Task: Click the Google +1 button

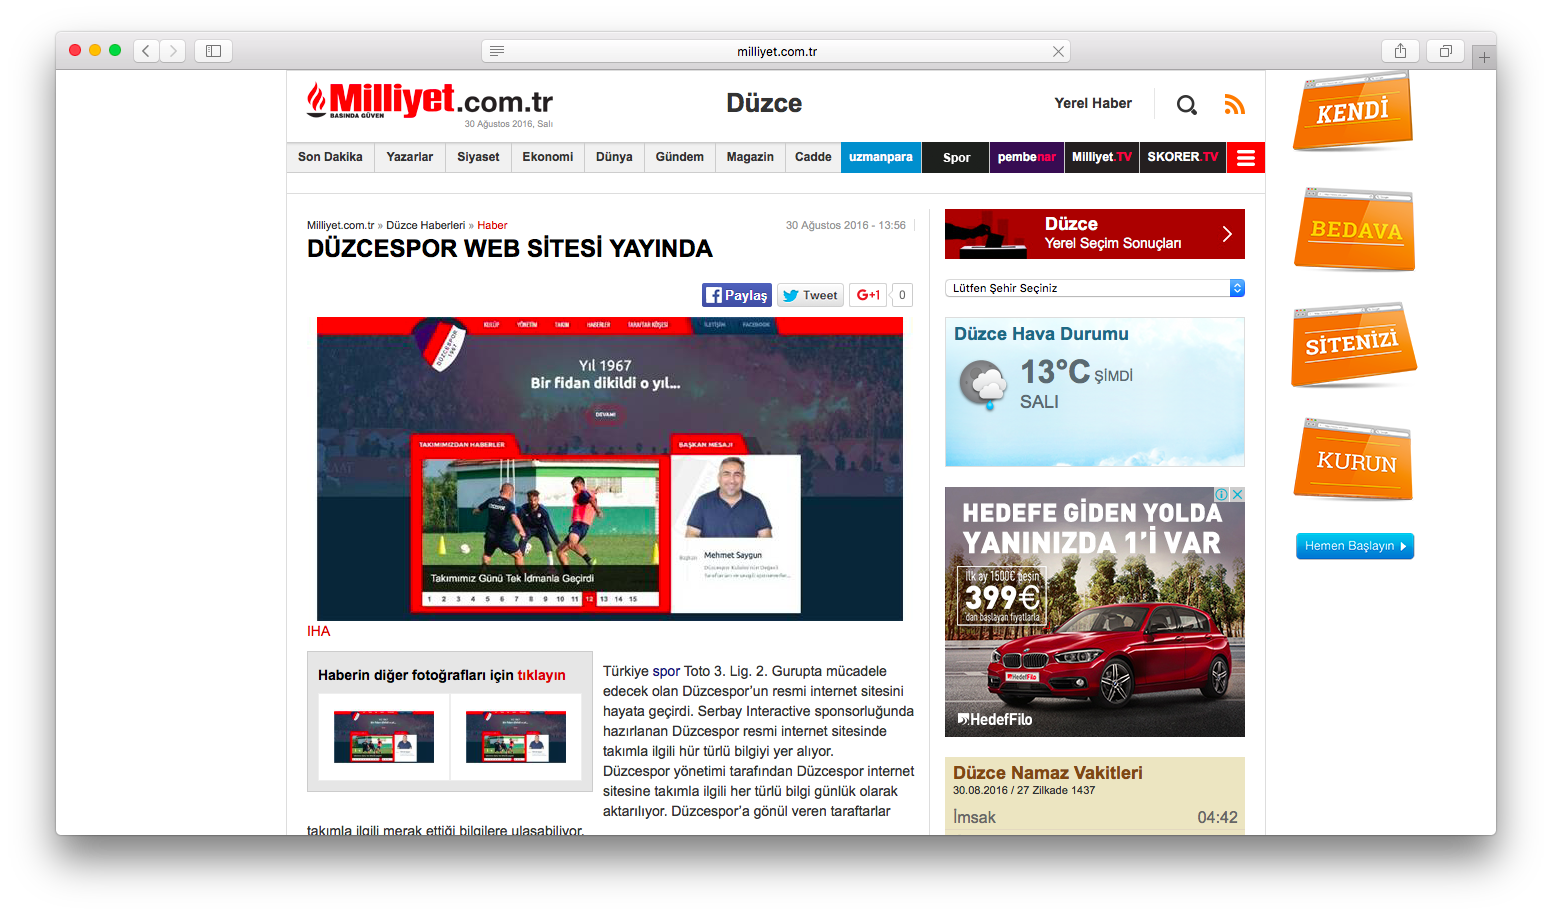Action: pyautogui.click(x=868, y=295)
